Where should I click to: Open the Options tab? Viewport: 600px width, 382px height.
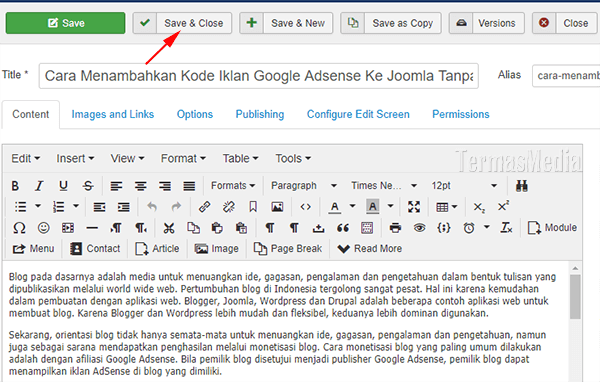(x=195, y=114)
